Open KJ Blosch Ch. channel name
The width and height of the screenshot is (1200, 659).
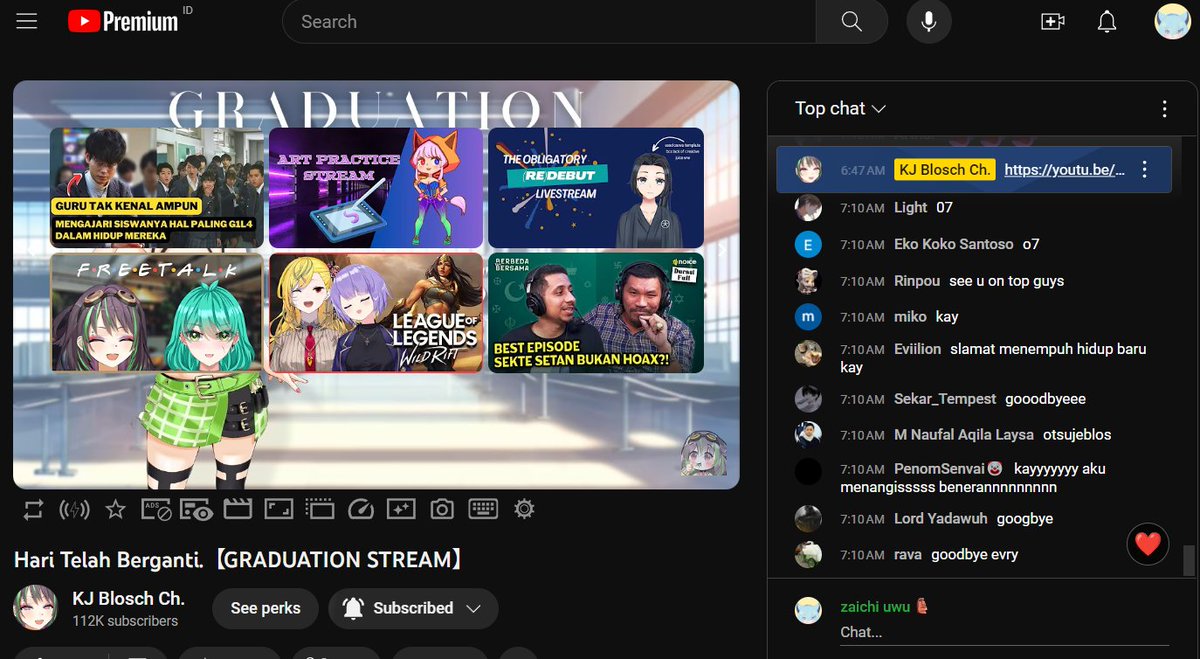(x=129, y=599)
